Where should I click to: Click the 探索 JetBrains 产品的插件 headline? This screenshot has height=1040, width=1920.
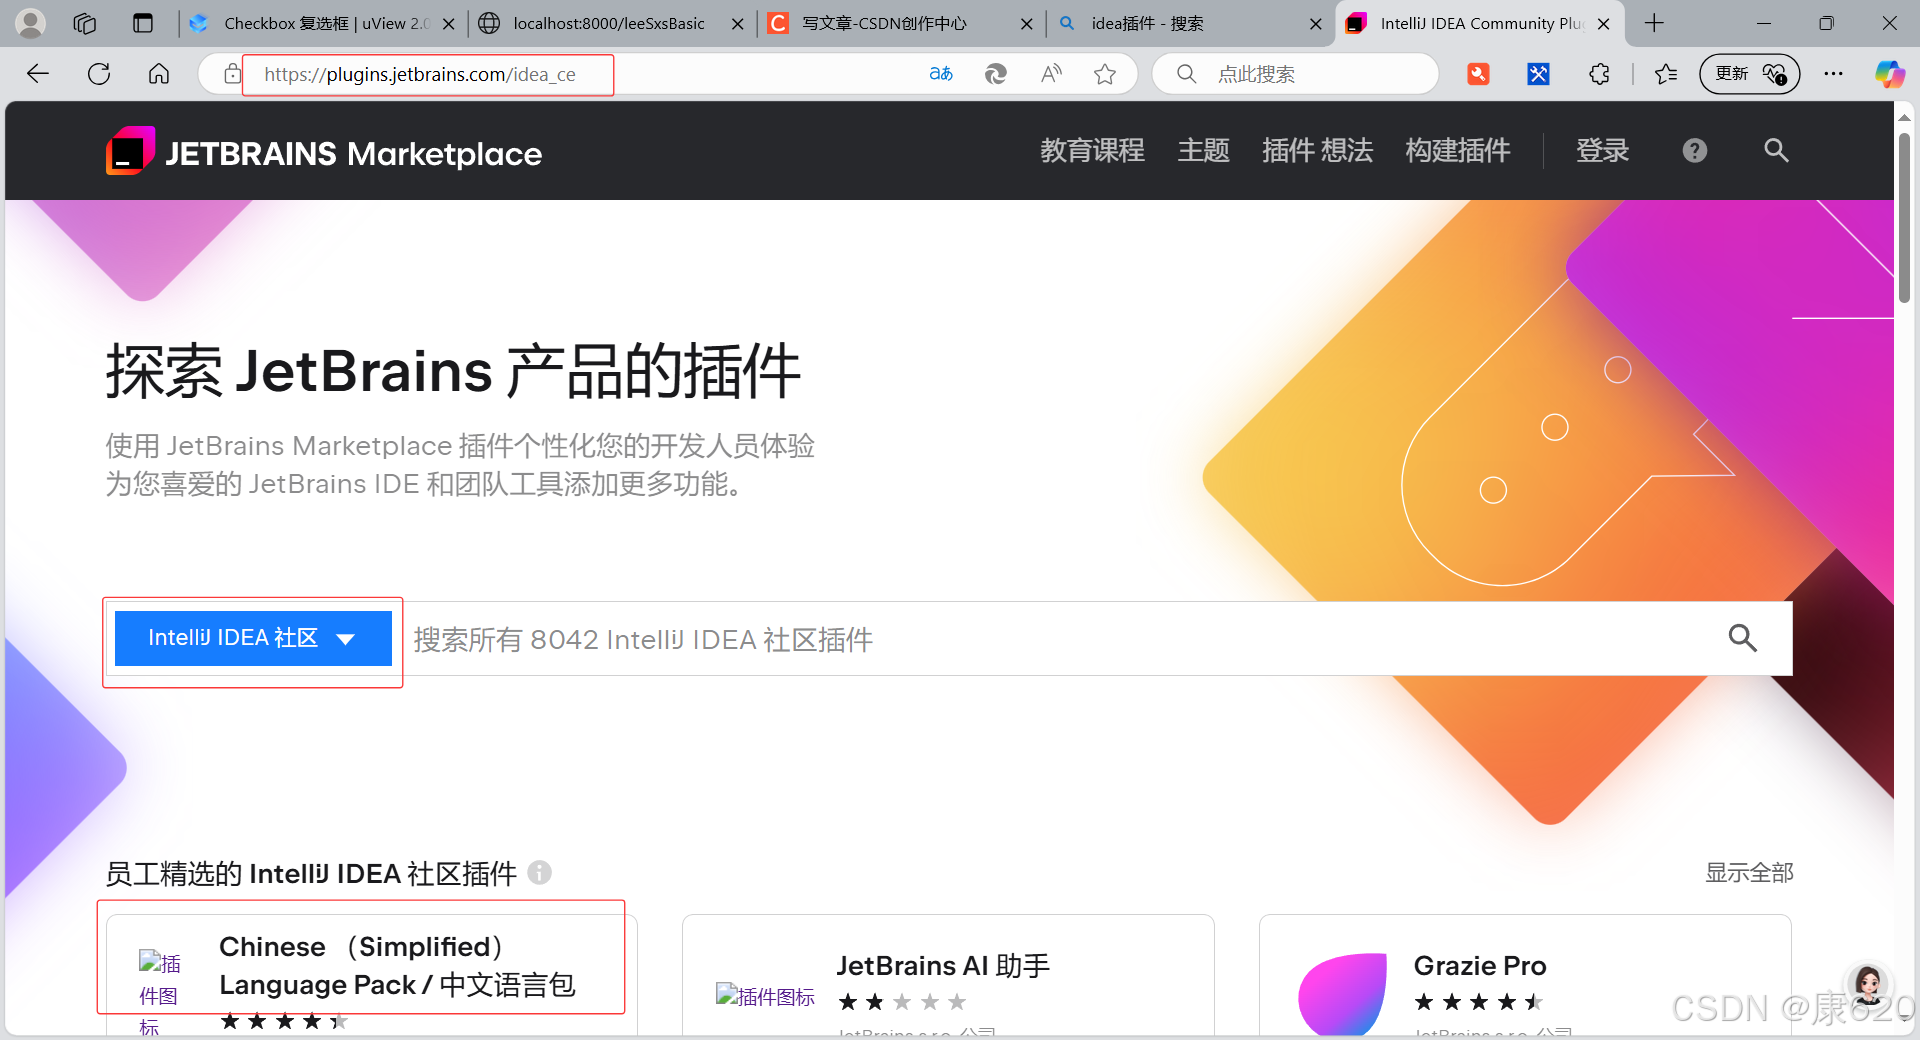pyautogui.click(x=453, y=371)
